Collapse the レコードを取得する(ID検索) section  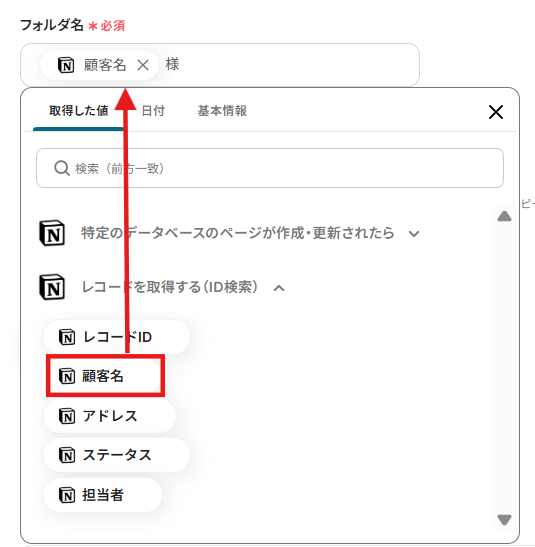pyautogui.click(x=170, y=287)
